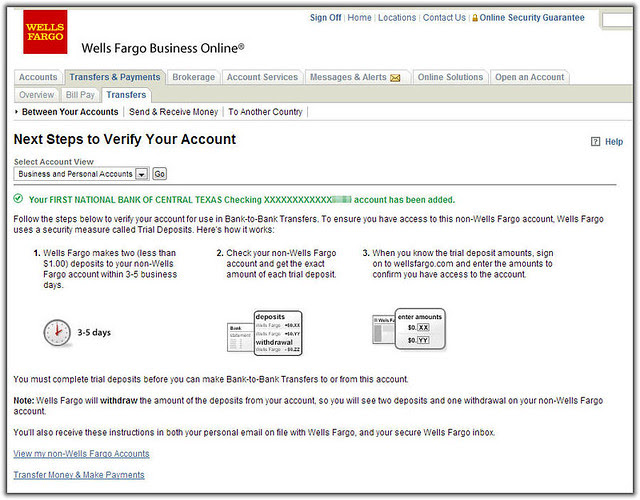Viewport: 640px width, 500px height.
Task: Click Transfer Money & Make Payments link
Action: click(x=79, y=475)
